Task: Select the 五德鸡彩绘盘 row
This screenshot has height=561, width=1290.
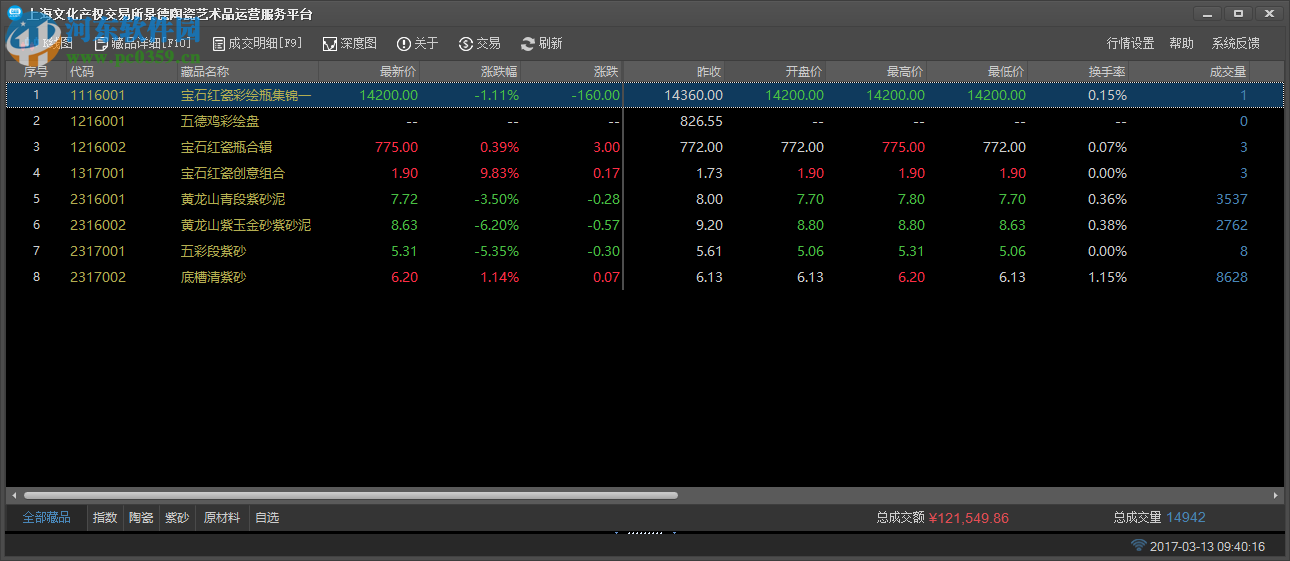Action: (x=644, y=121)
